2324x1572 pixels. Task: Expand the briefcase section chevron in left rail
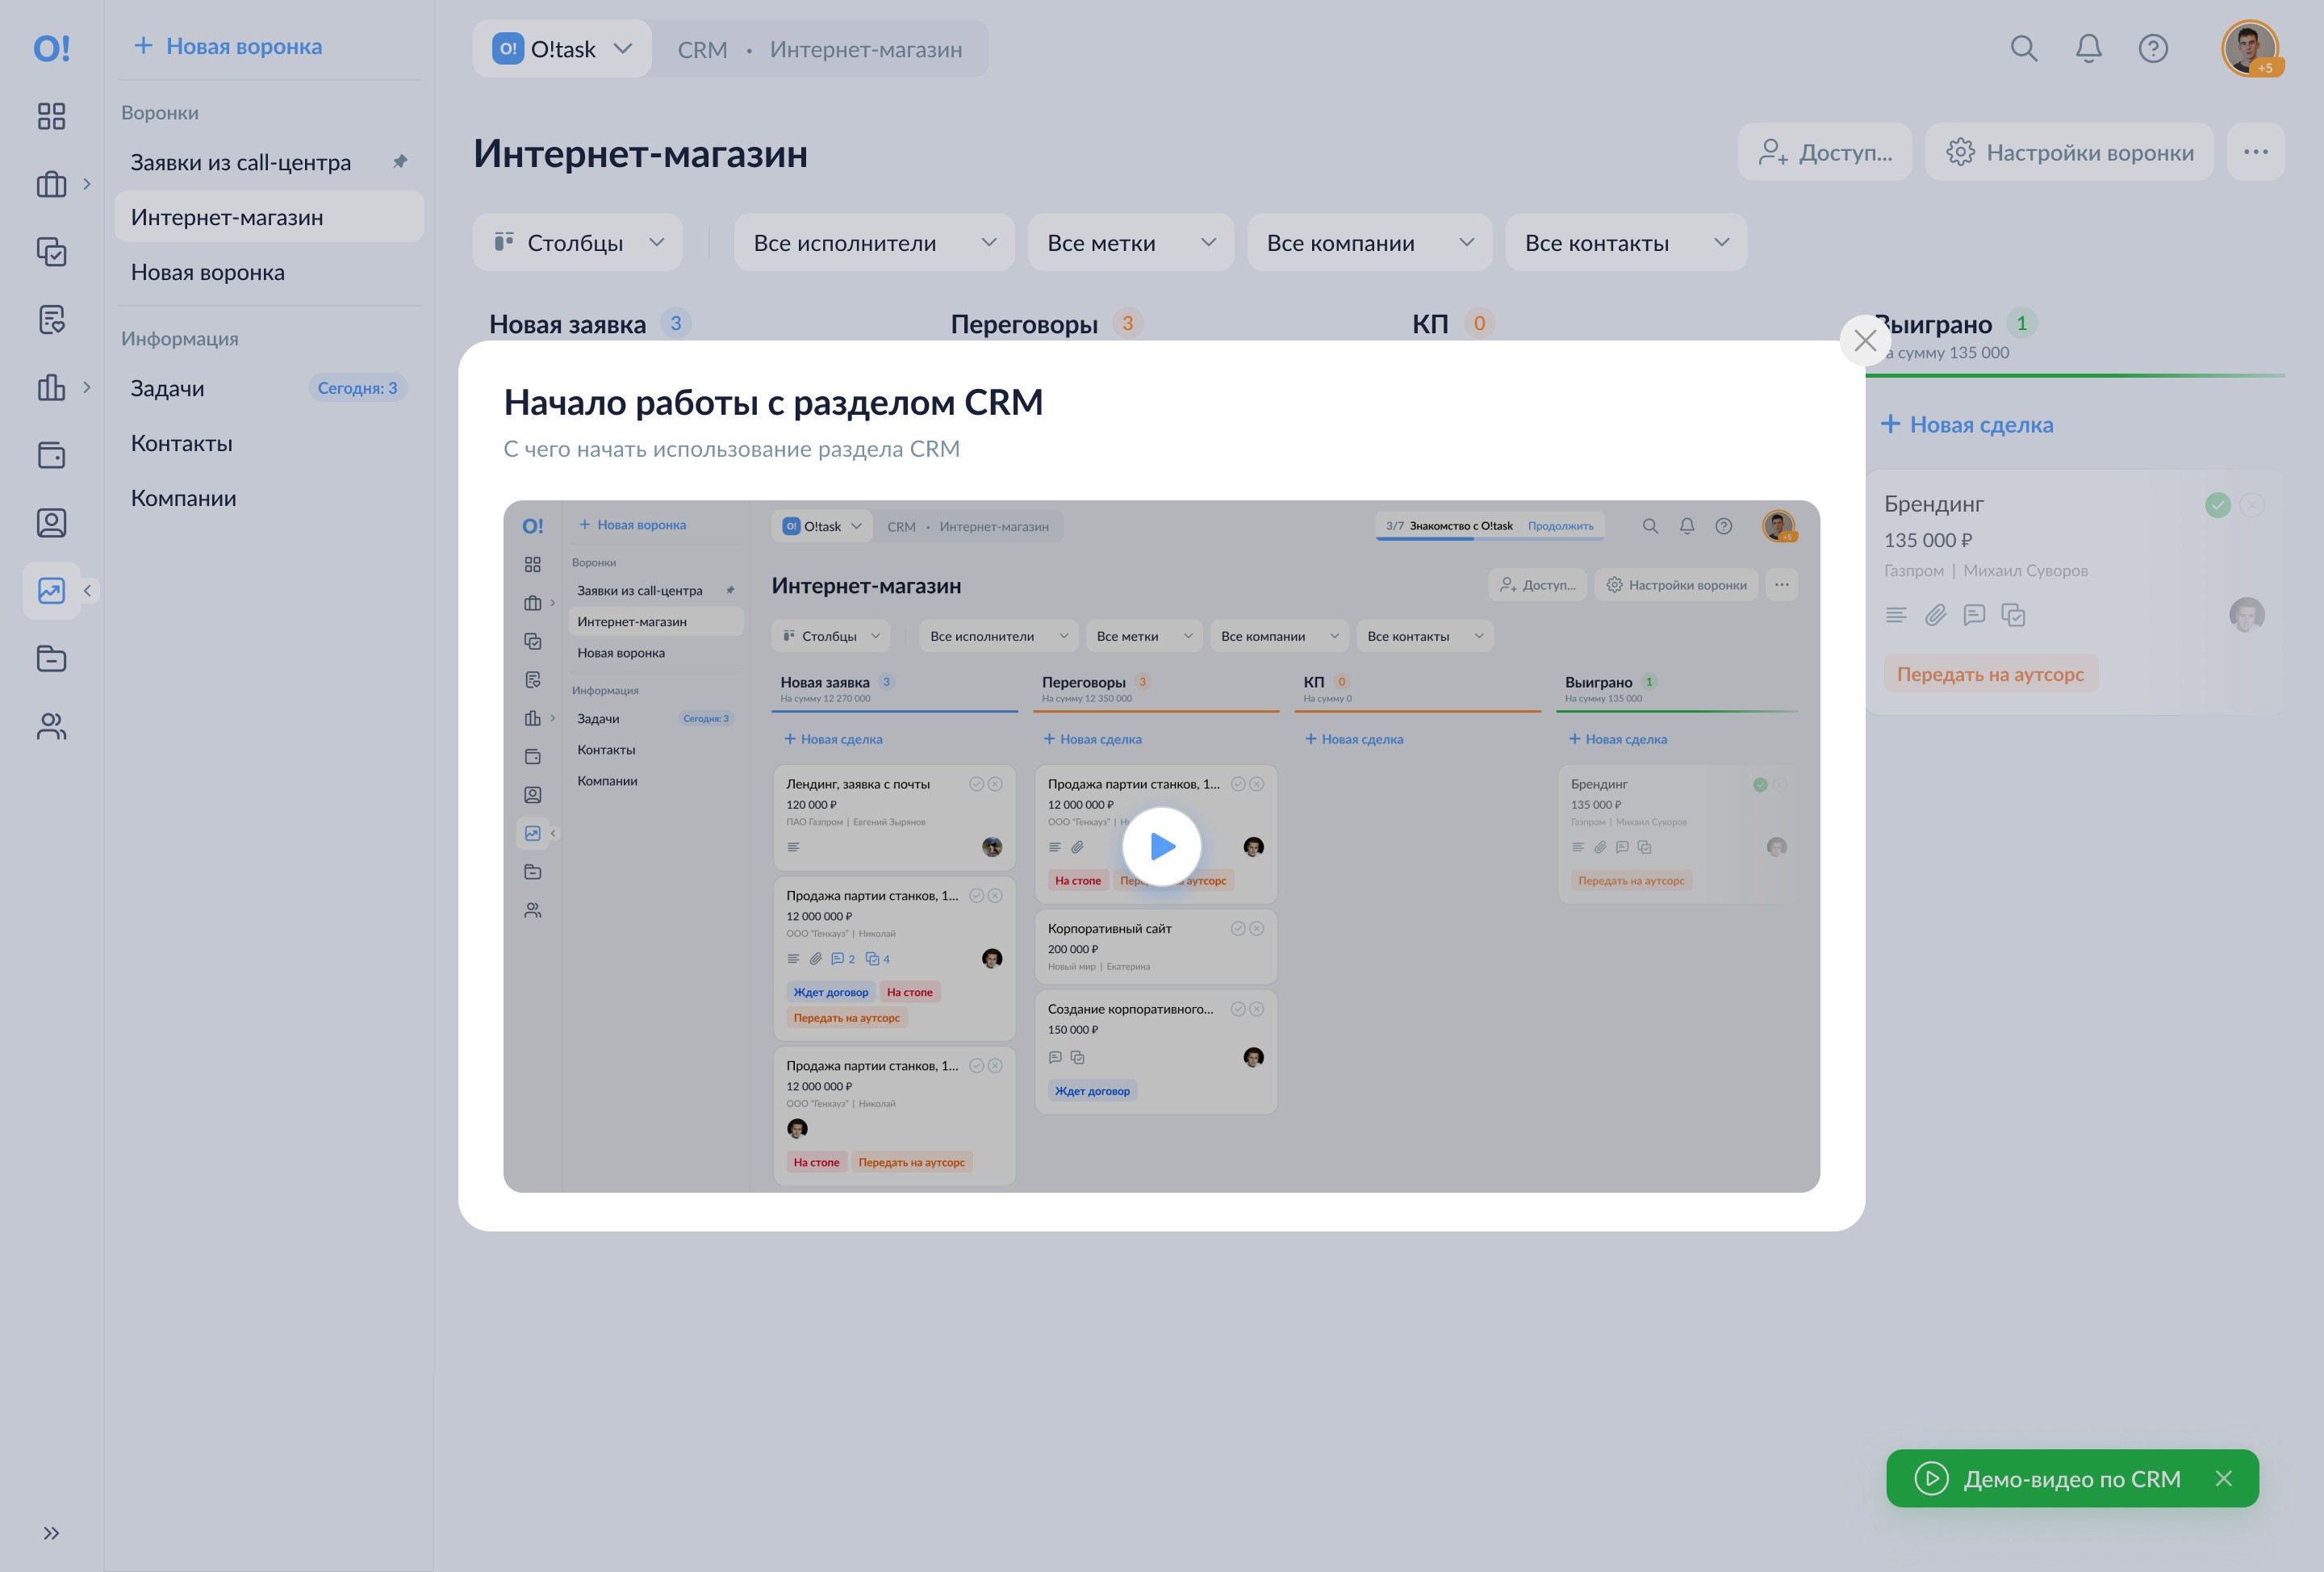pos(87,184)
